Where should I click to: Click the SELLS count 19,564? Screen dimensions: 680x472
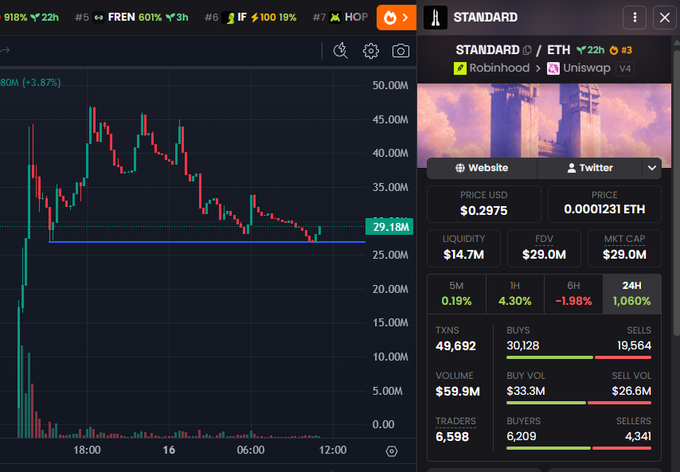tap(634, 346)
